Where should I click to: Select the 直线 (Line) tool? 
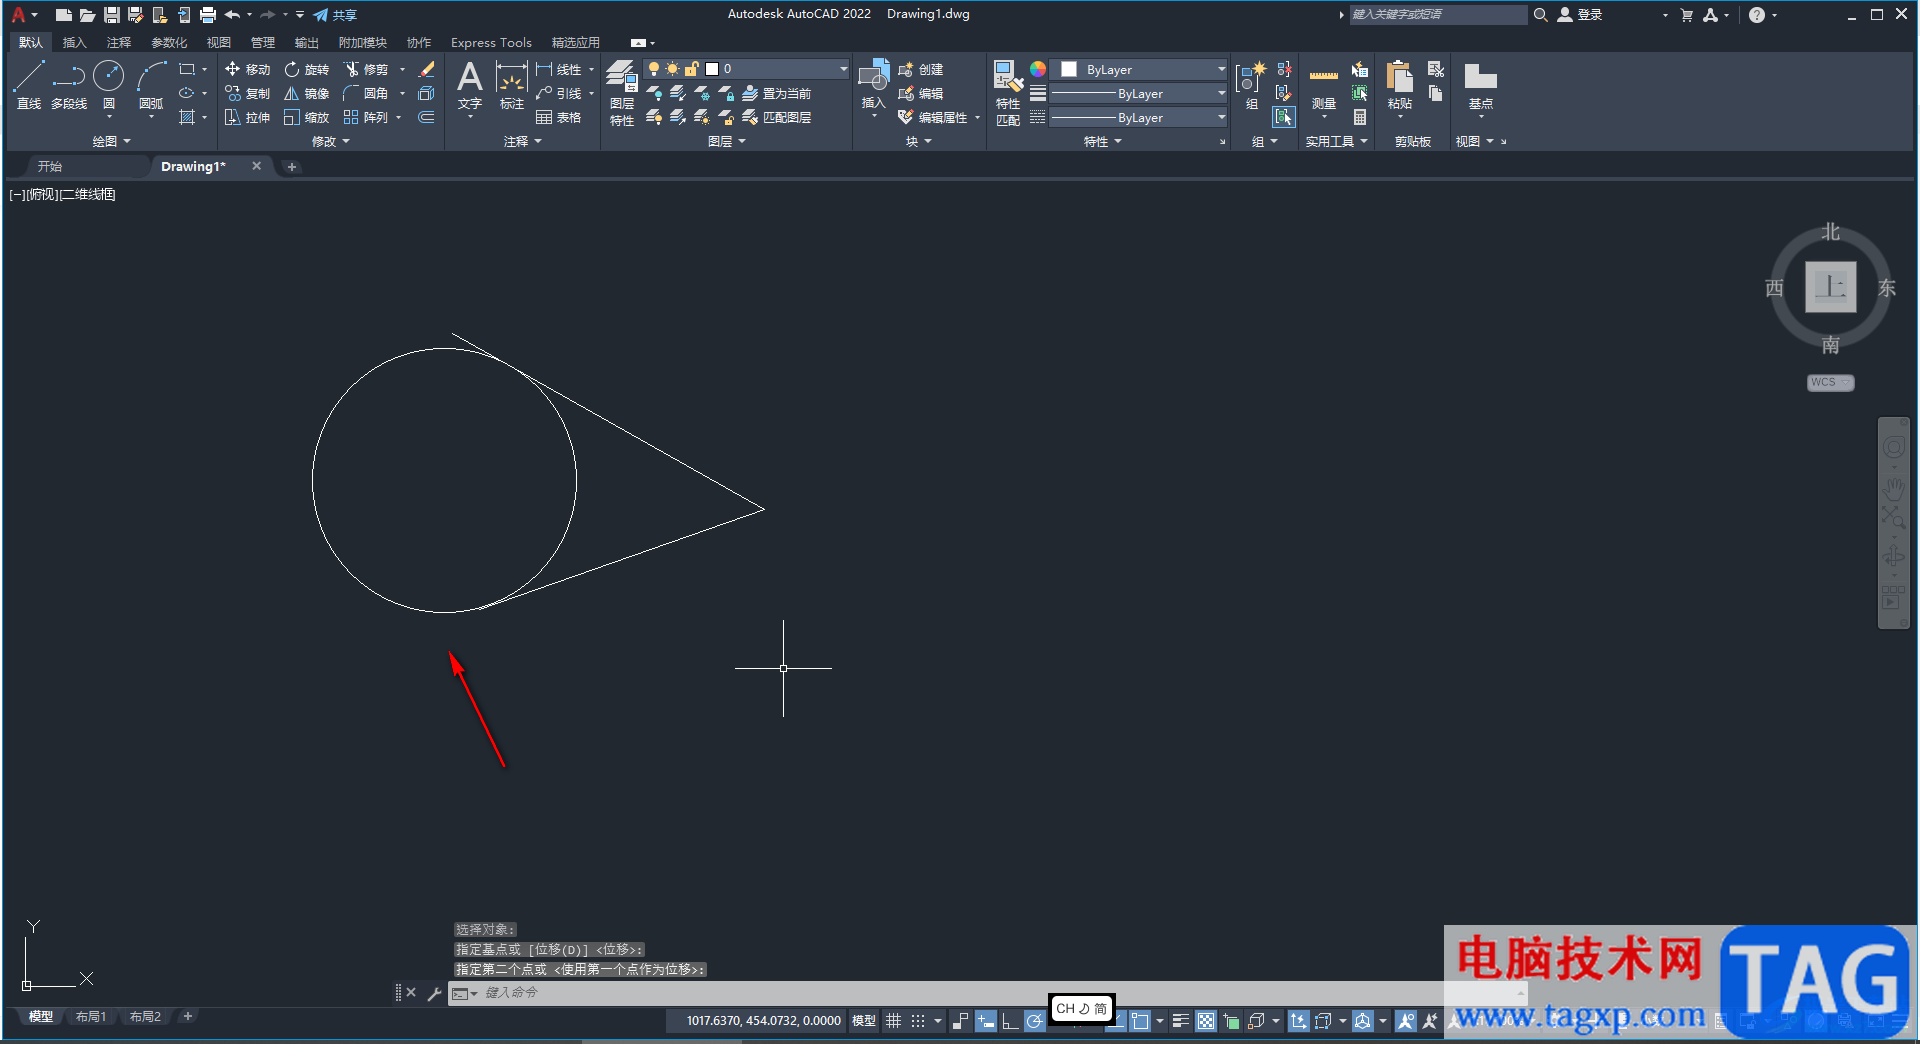coord(29,85)
